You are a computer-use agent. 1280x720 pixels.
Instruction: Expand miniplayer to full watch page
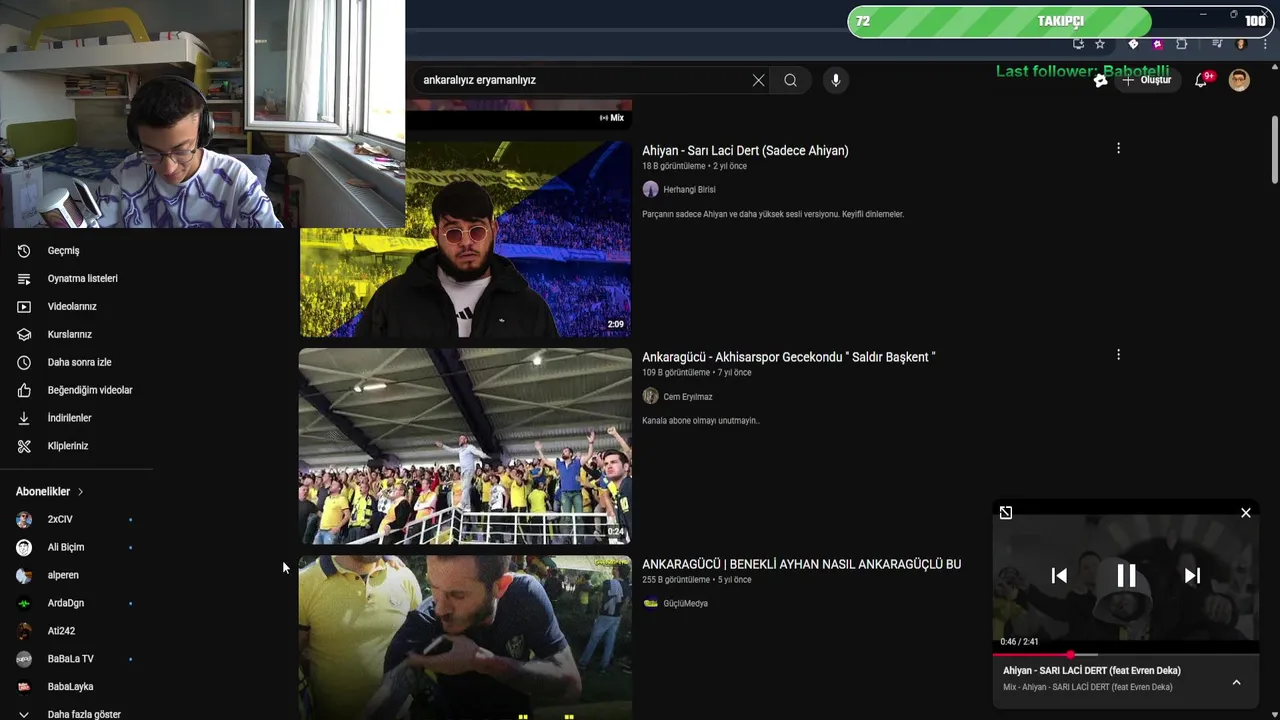[x=1006, y=513]
